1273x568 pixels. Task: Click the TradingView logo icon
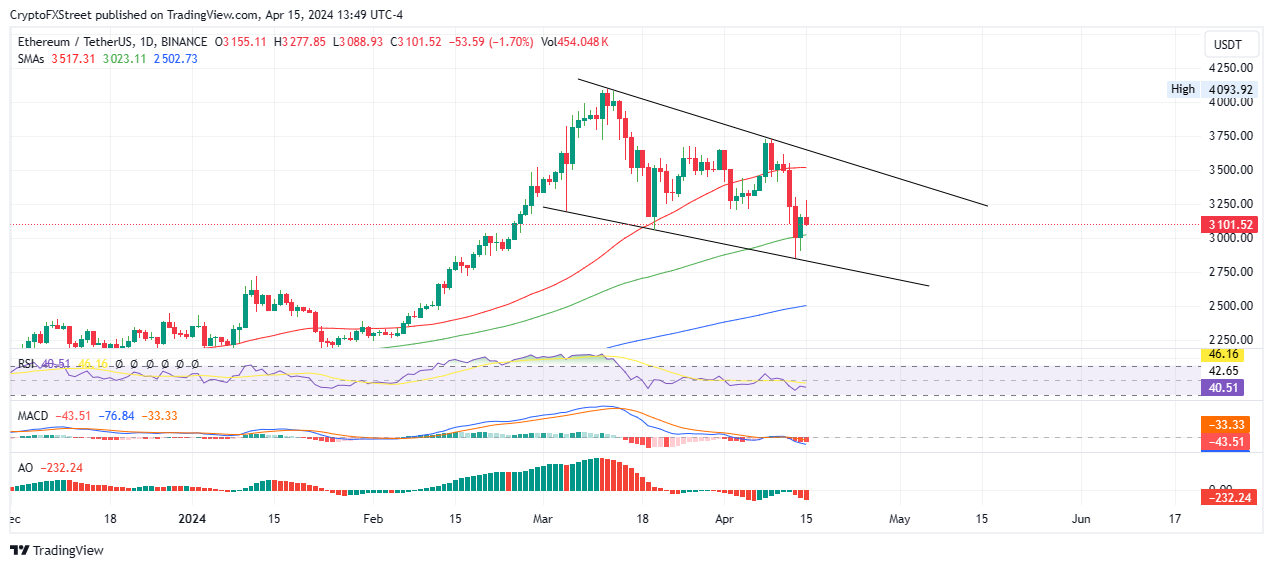click(19, 550)
